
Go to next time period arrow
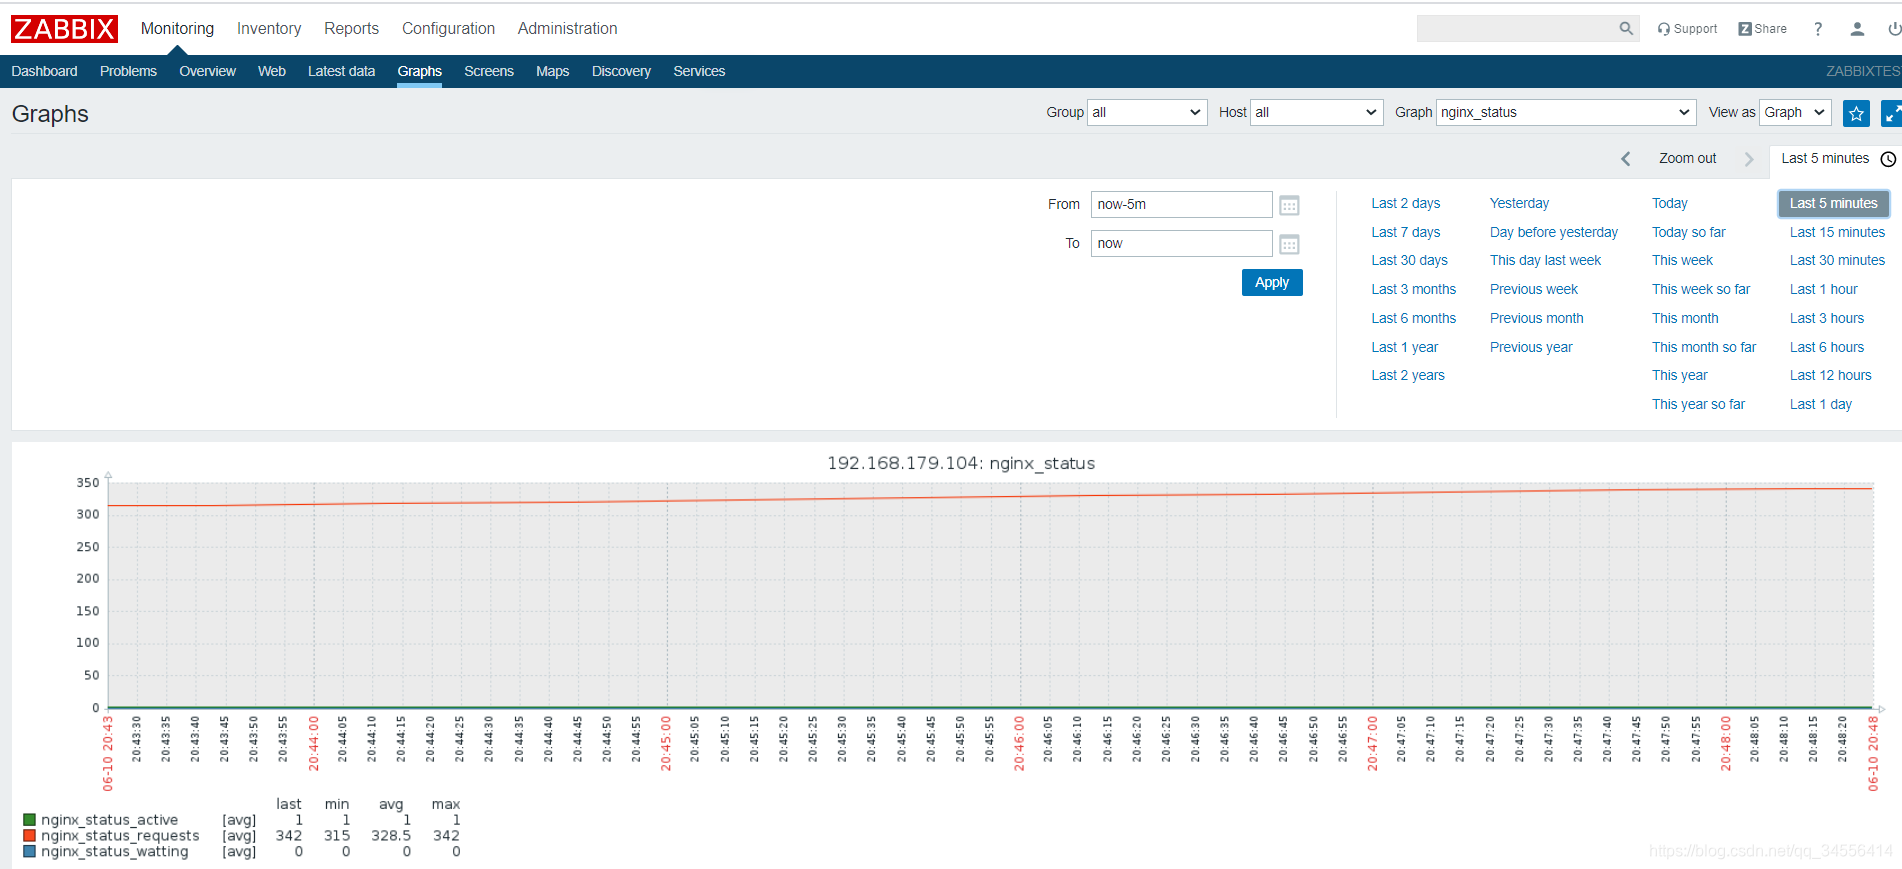click(x=1749, y=159)
